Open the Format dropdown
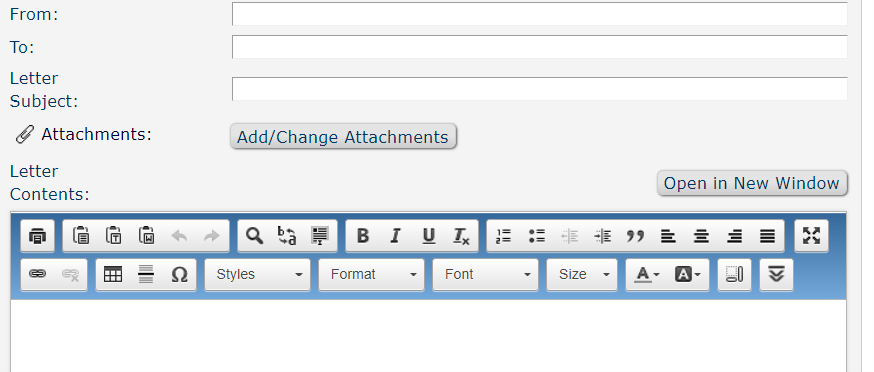The height and width of the screenshot is (372, 874). point(371,274)
